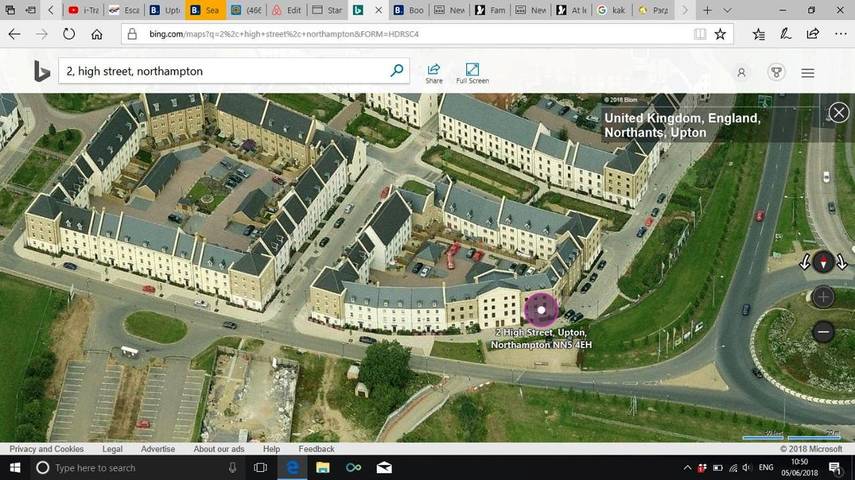Show hidden system tray icons
Viewport: 855px width, 480px height.
pyautogui.click(x=688, y=468)
